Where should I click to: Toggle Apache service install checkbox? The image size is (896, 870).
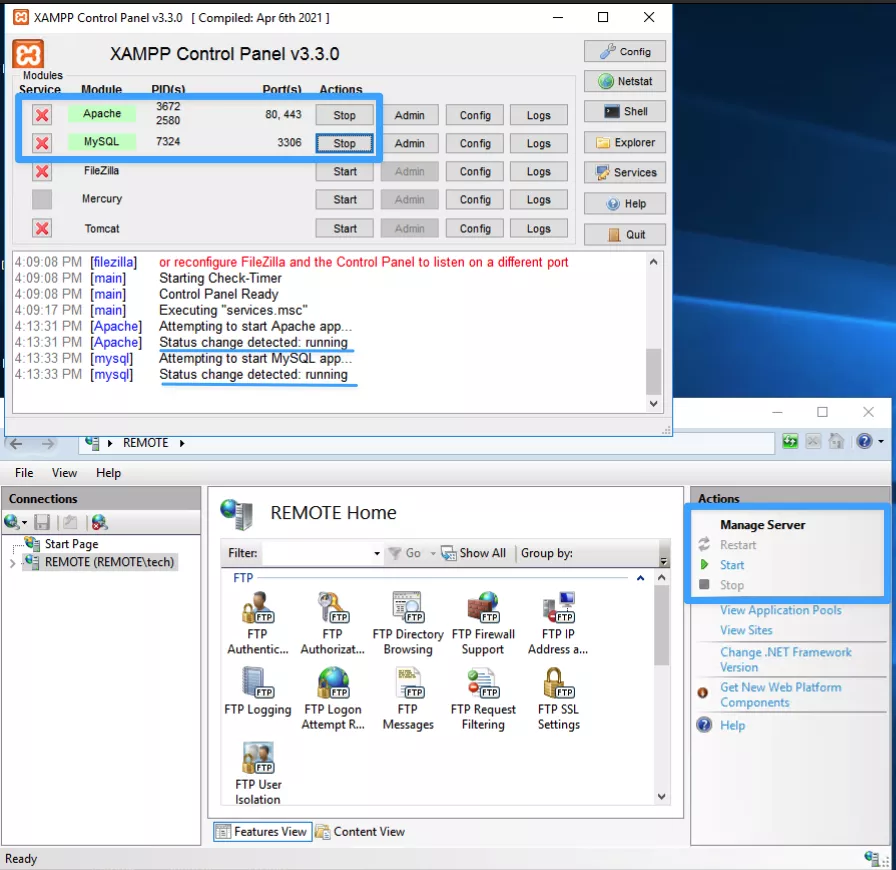pos(42,115)
